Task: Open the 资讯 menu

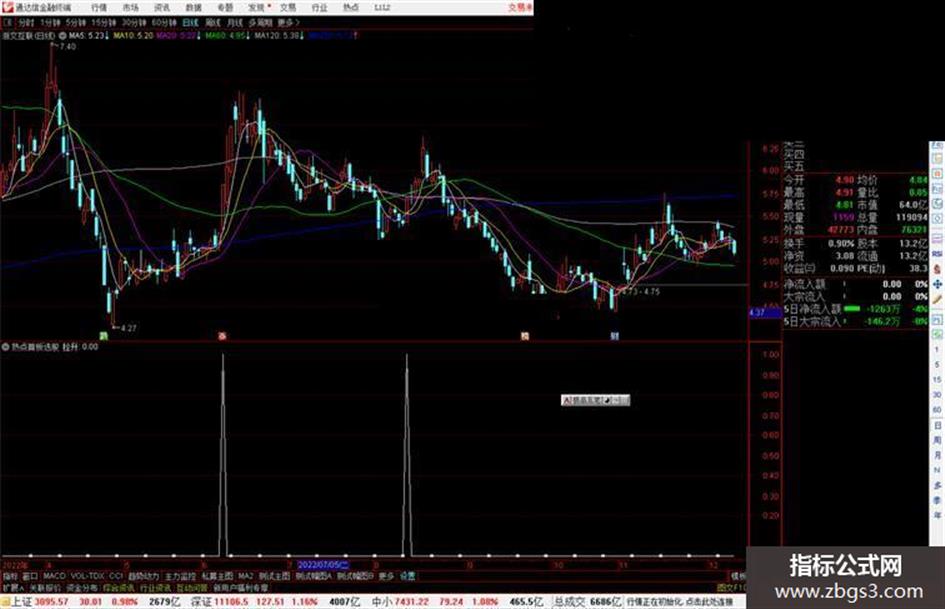Action: click(162, 8)
